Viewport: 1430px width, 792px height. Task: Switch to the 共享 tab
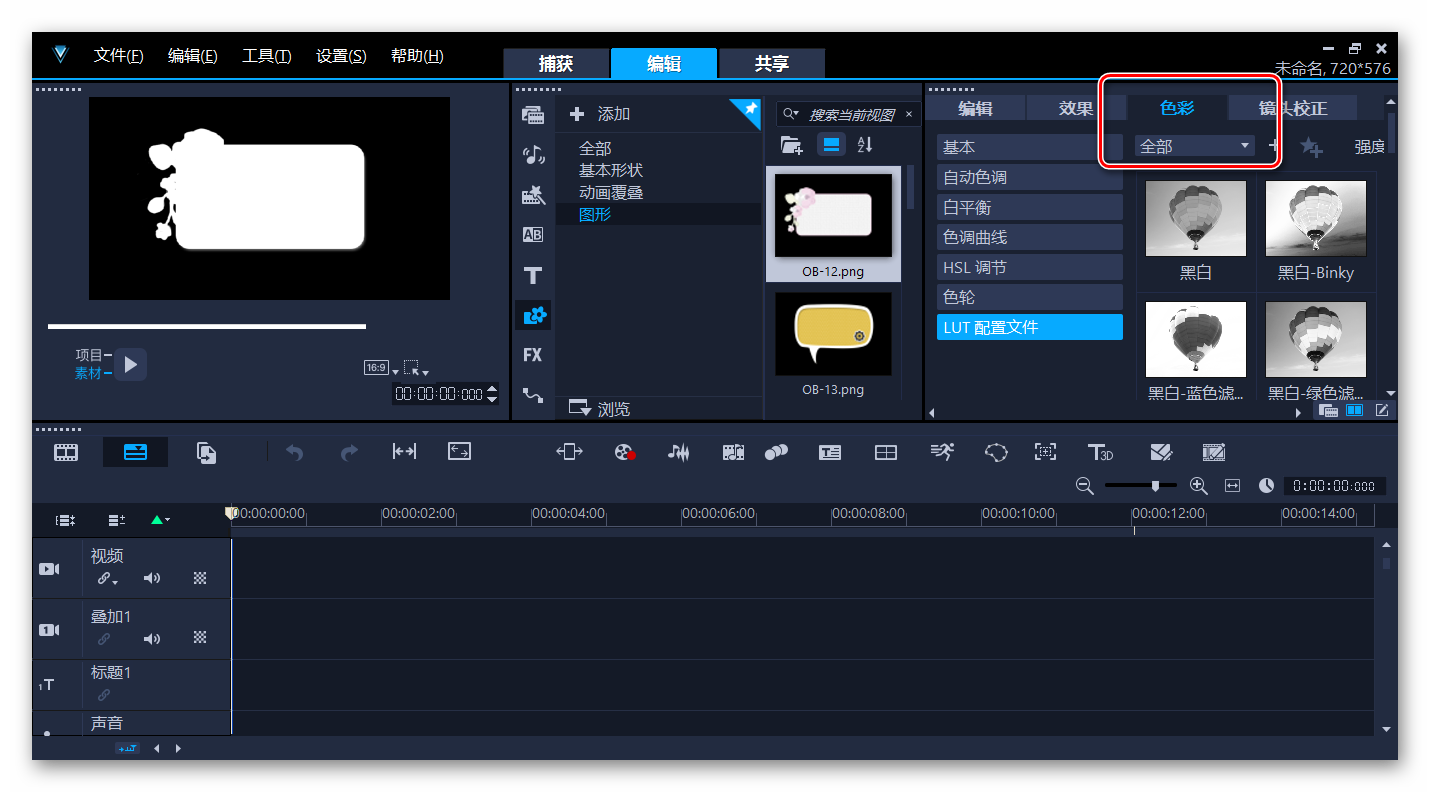[x=771, y=64]
